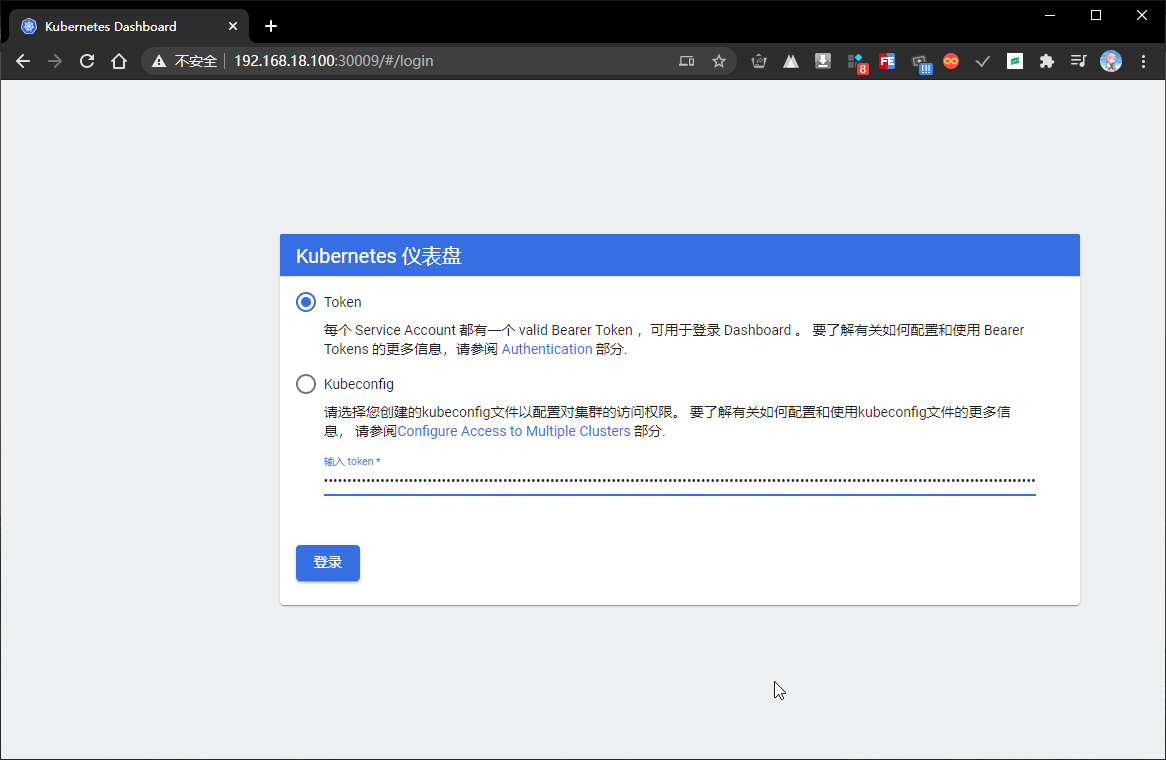The height and width of the screenshot is (760, 1166).
Task: Open the pentagon-shaped share extension icon
Action: point(758,61)
